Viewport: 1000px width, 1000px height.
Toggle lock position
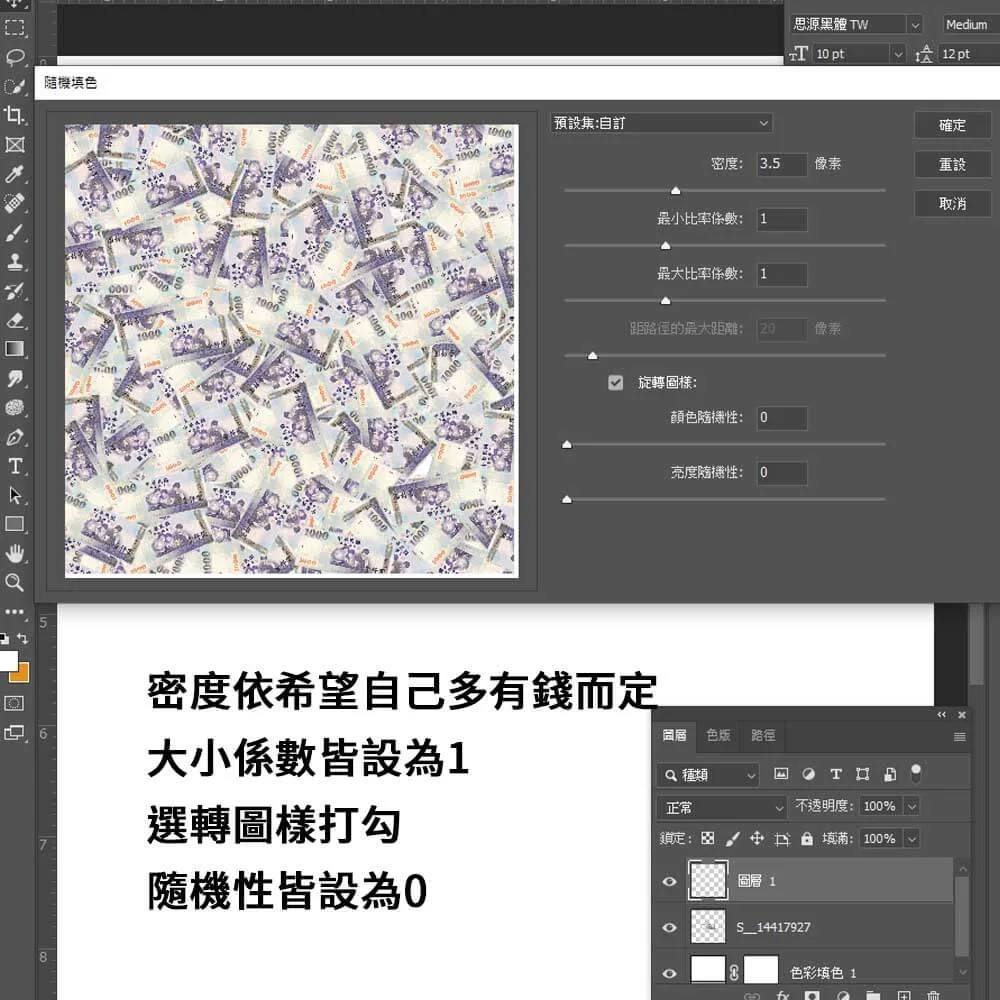[x=757, y=838]
